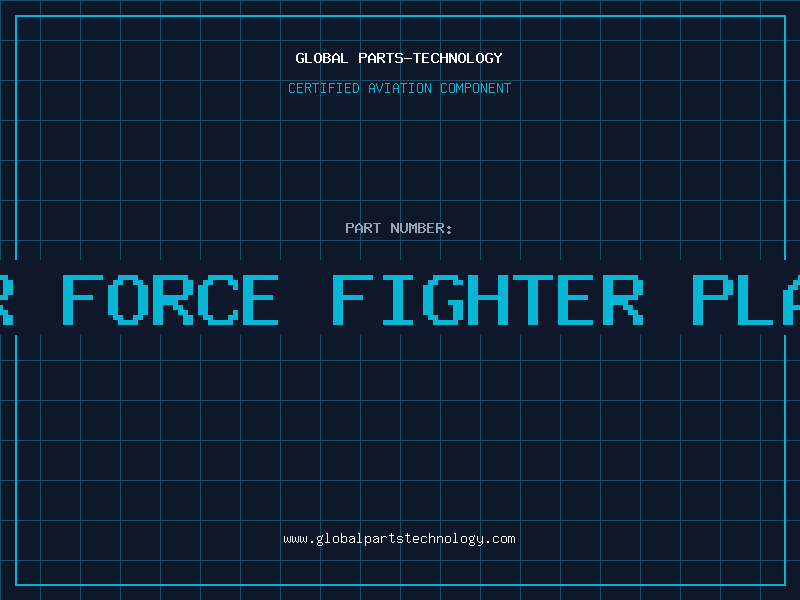800x600 pixels.
Task: Click the GLOBAL PARTS-TECHNOLOGY heading
Action: (399, 58)
